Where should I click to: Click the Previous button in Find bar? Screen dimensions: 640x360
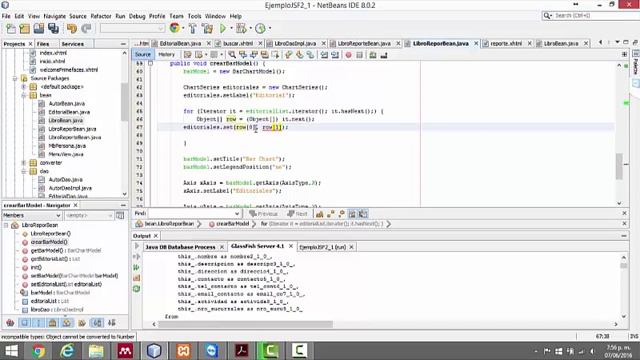pos(263,214)
